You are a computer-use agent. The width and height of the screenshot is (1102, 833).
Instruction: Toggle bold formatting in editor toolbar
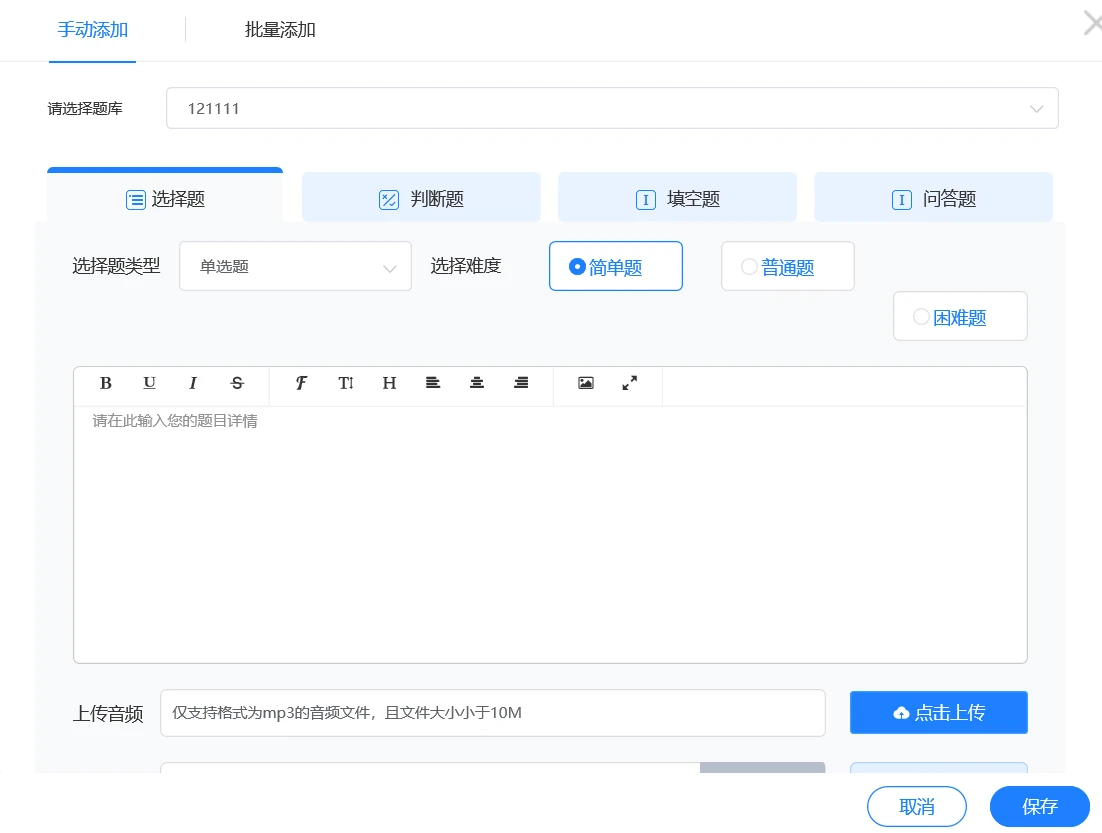(106, 383)
